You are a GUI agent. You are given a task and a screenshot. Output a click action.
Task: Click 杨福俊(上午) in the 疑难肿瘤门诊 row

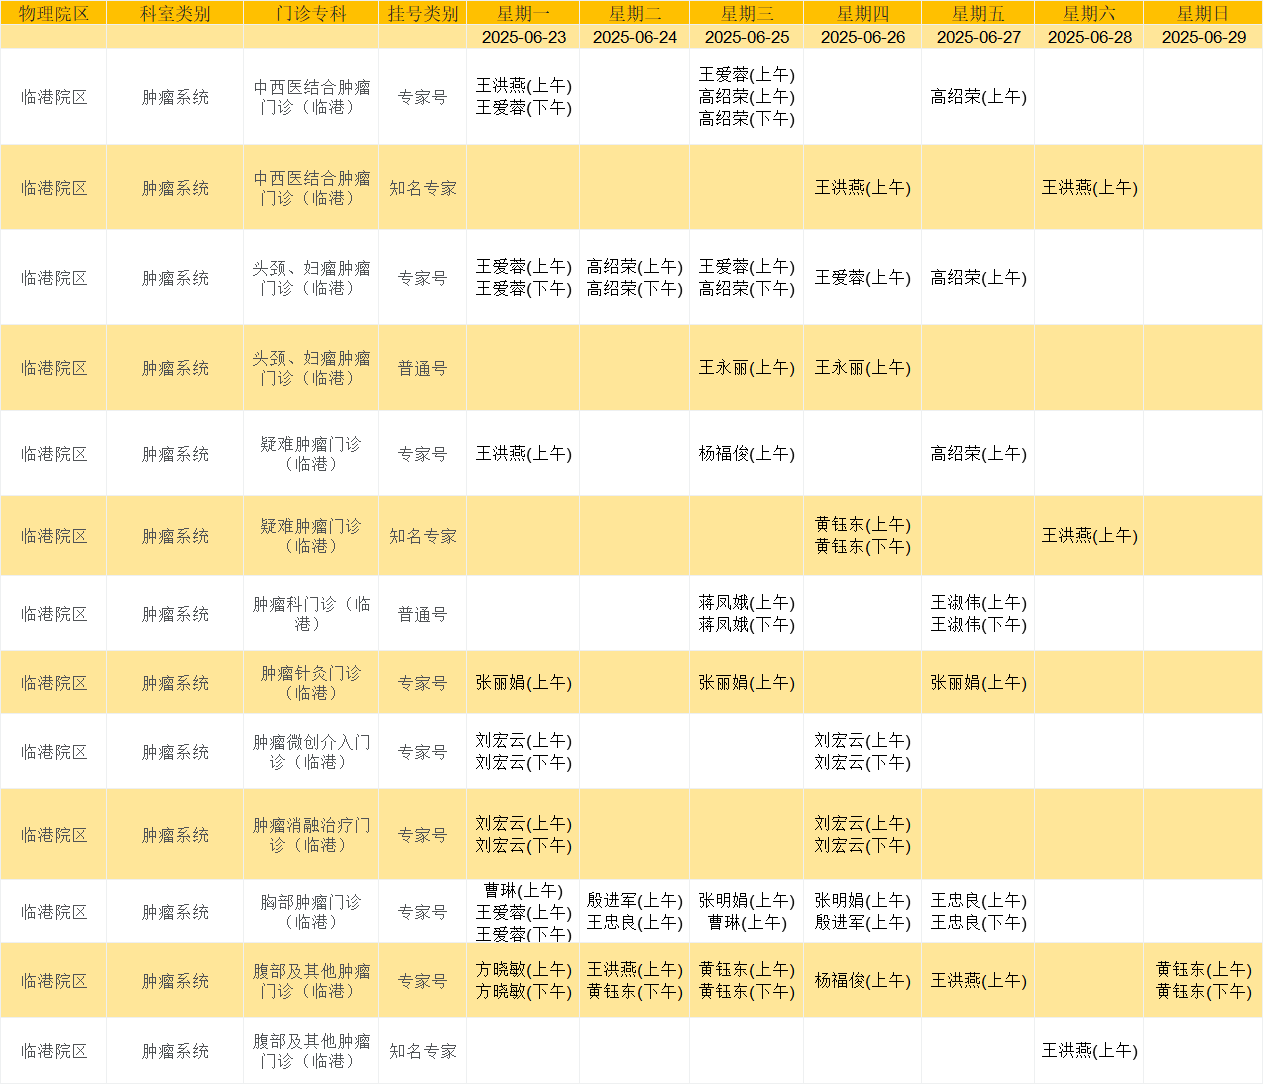coord(747,454)
